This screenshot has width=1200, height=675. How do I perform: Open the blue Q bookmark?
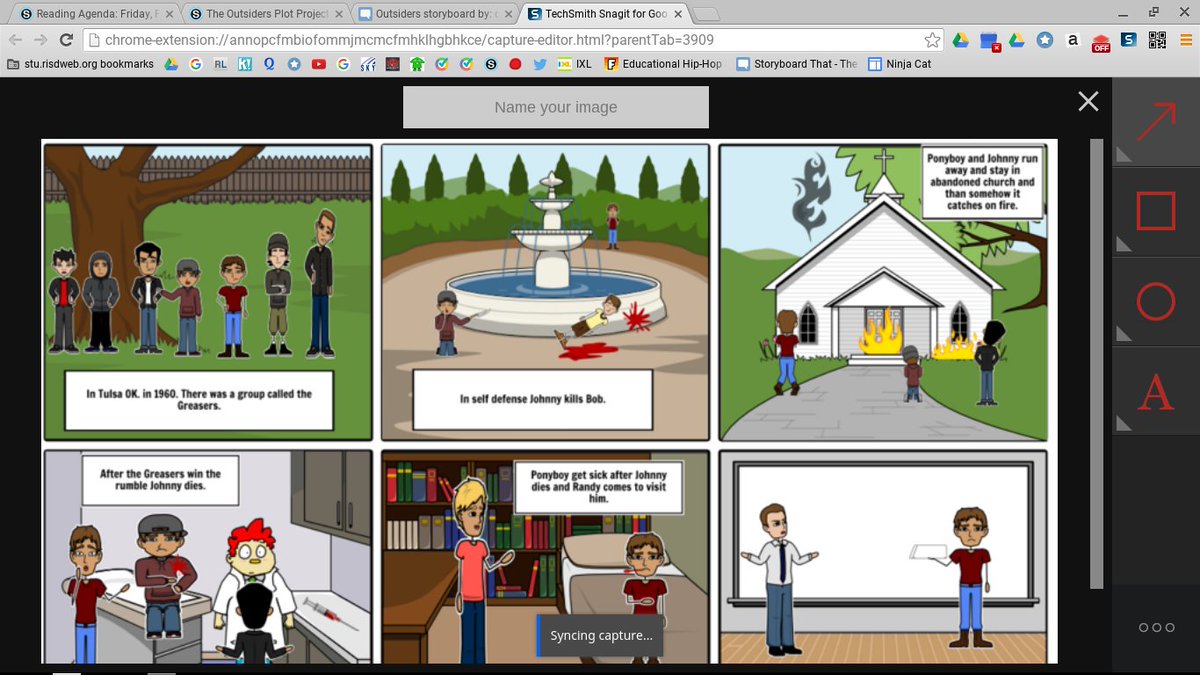(270, 63)
